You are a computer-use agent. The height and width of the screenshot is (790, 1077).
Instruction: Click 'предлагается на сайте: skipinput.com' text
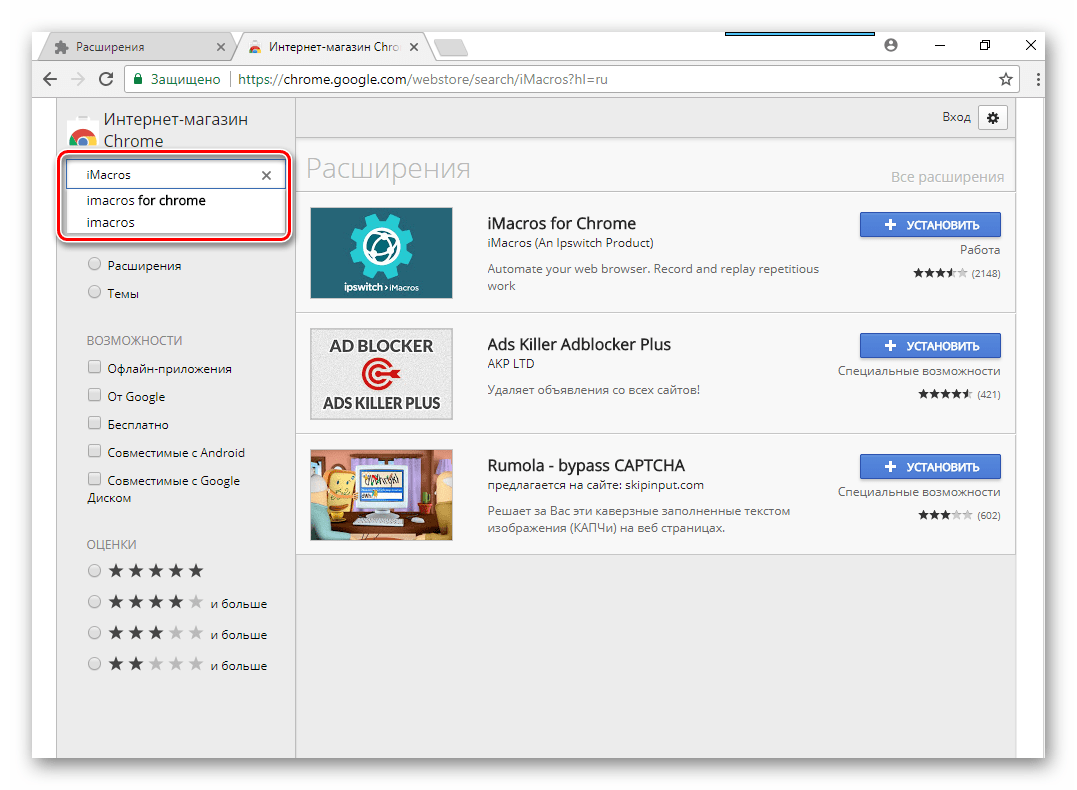596,485
